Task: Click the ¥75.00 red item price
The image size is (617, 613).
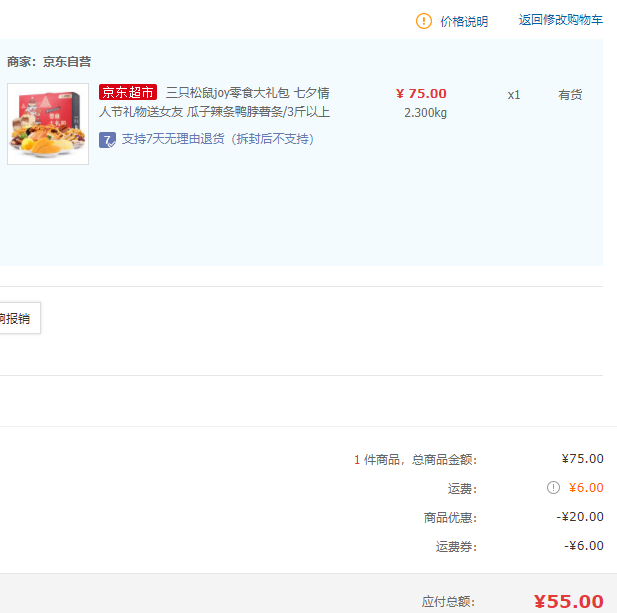Action: tap(421, 94)
